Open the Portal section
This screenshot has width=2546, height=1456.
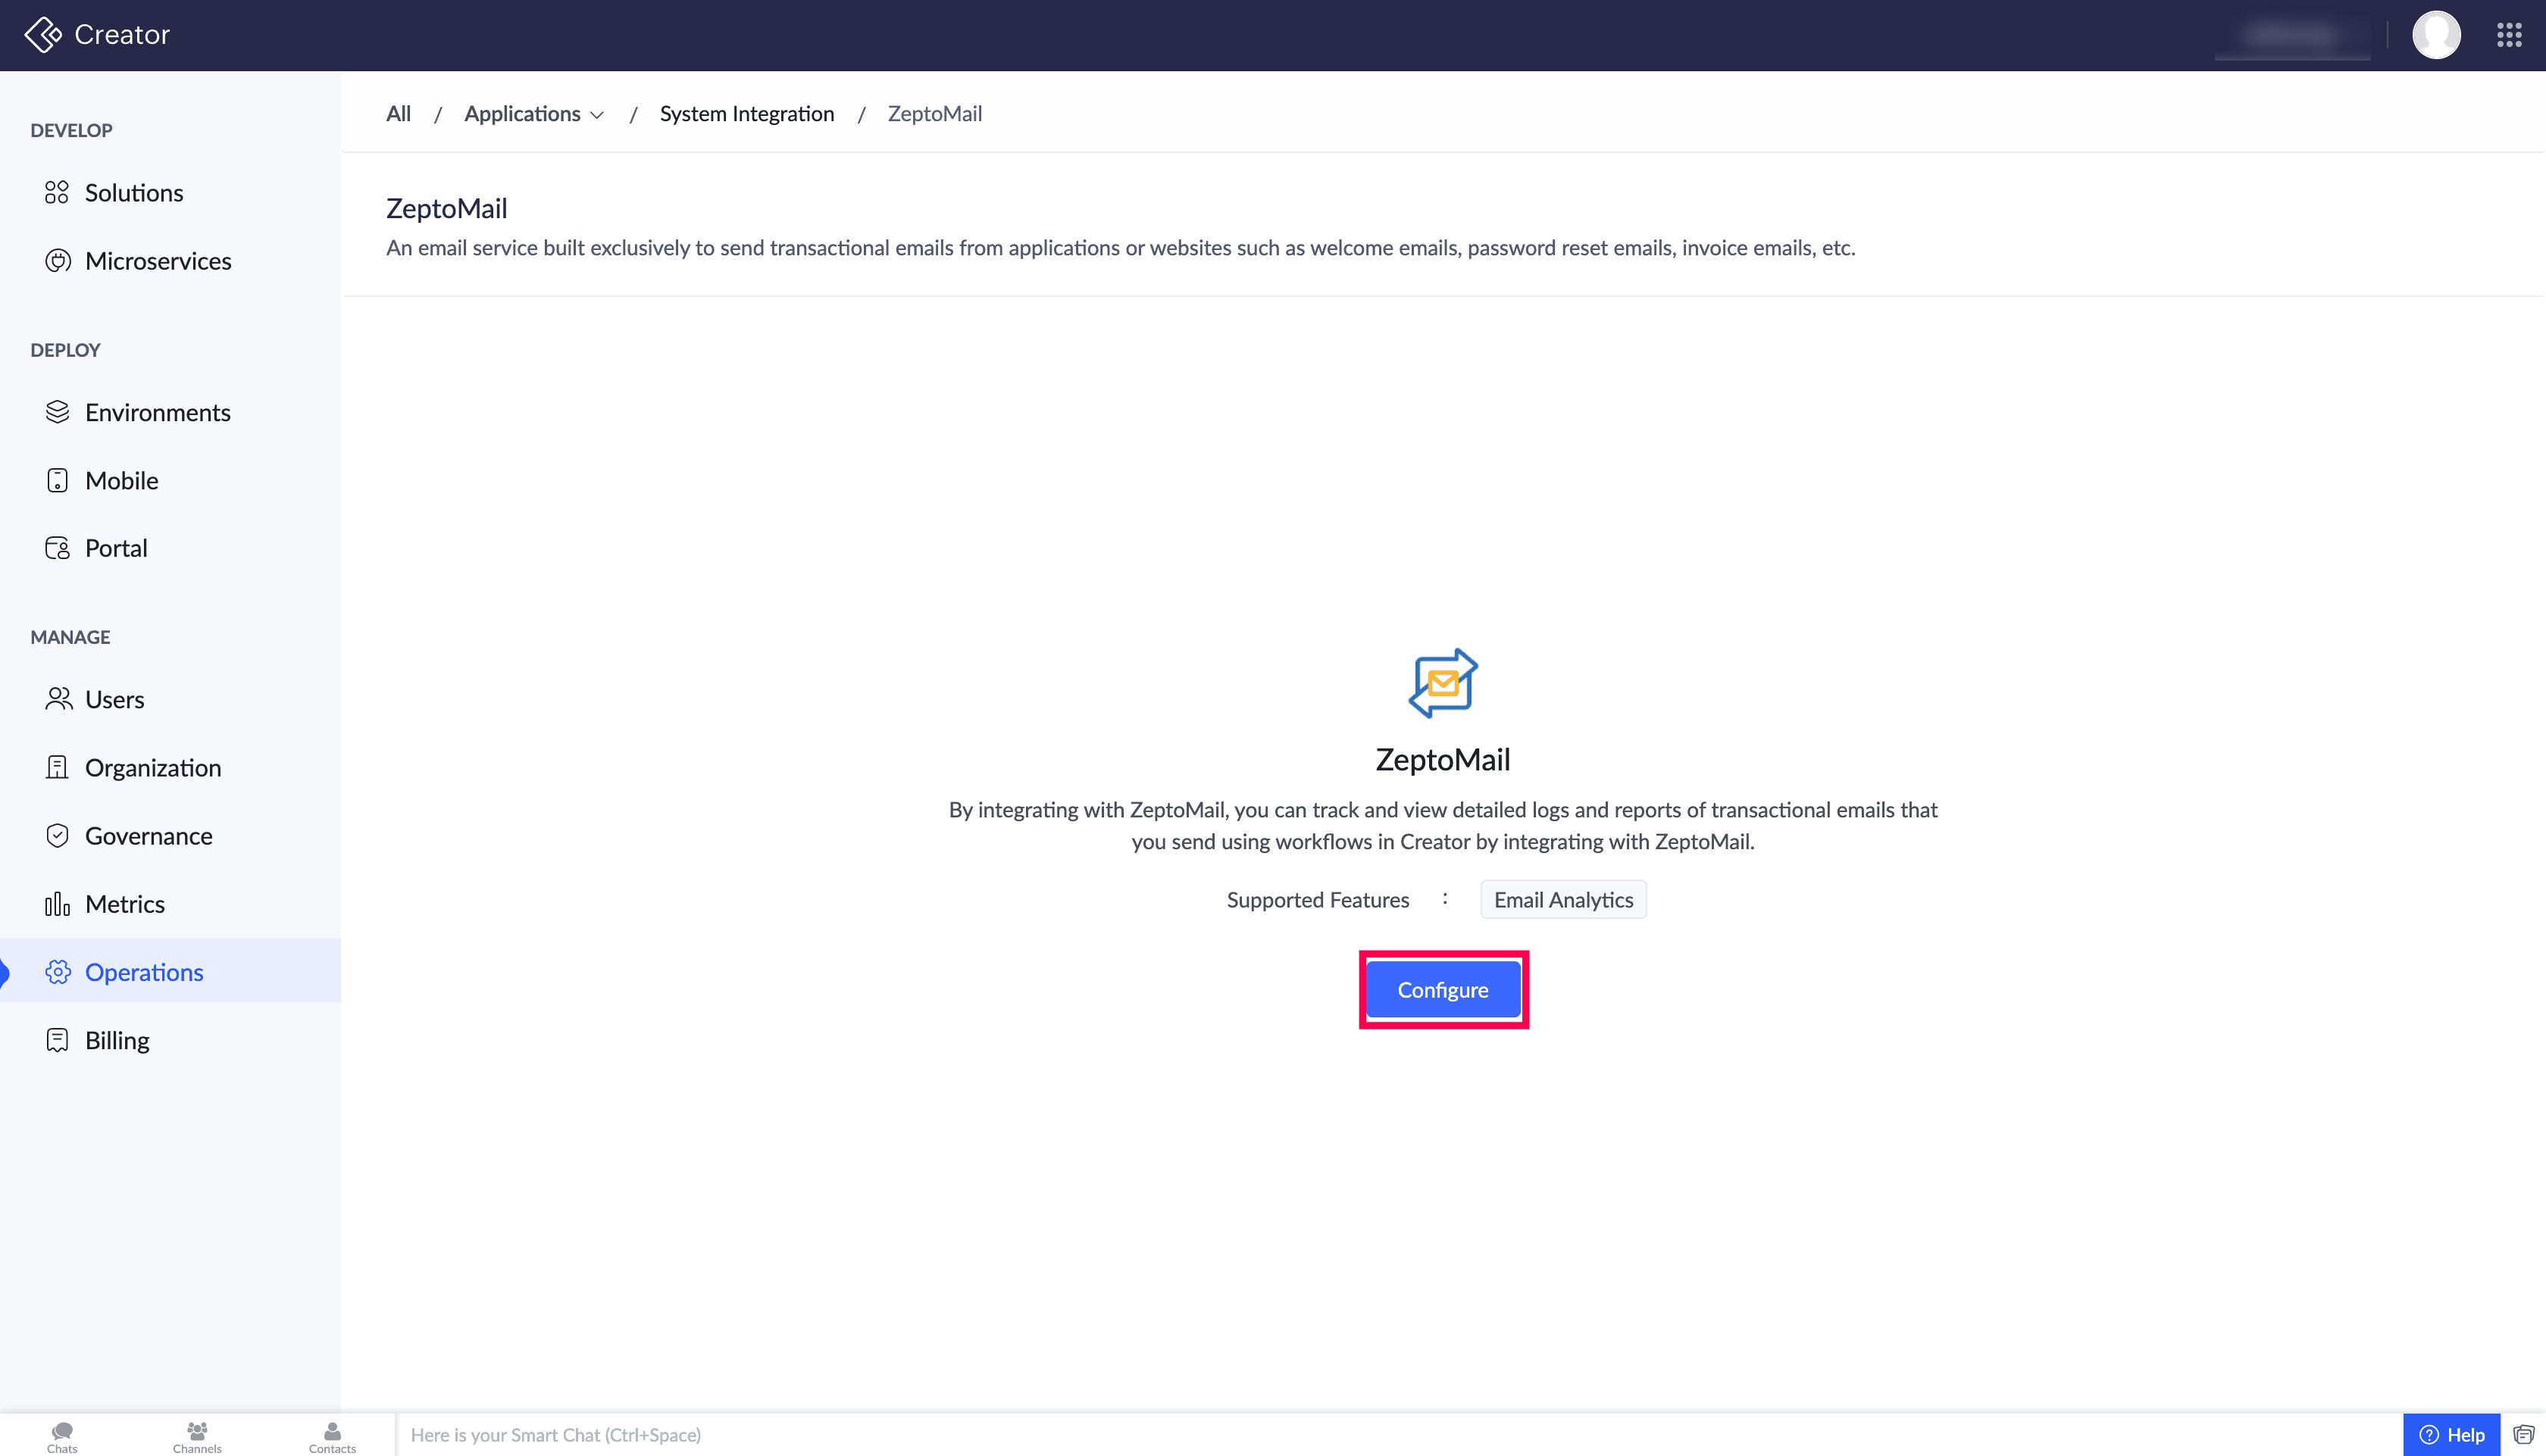tap(116, 548)
